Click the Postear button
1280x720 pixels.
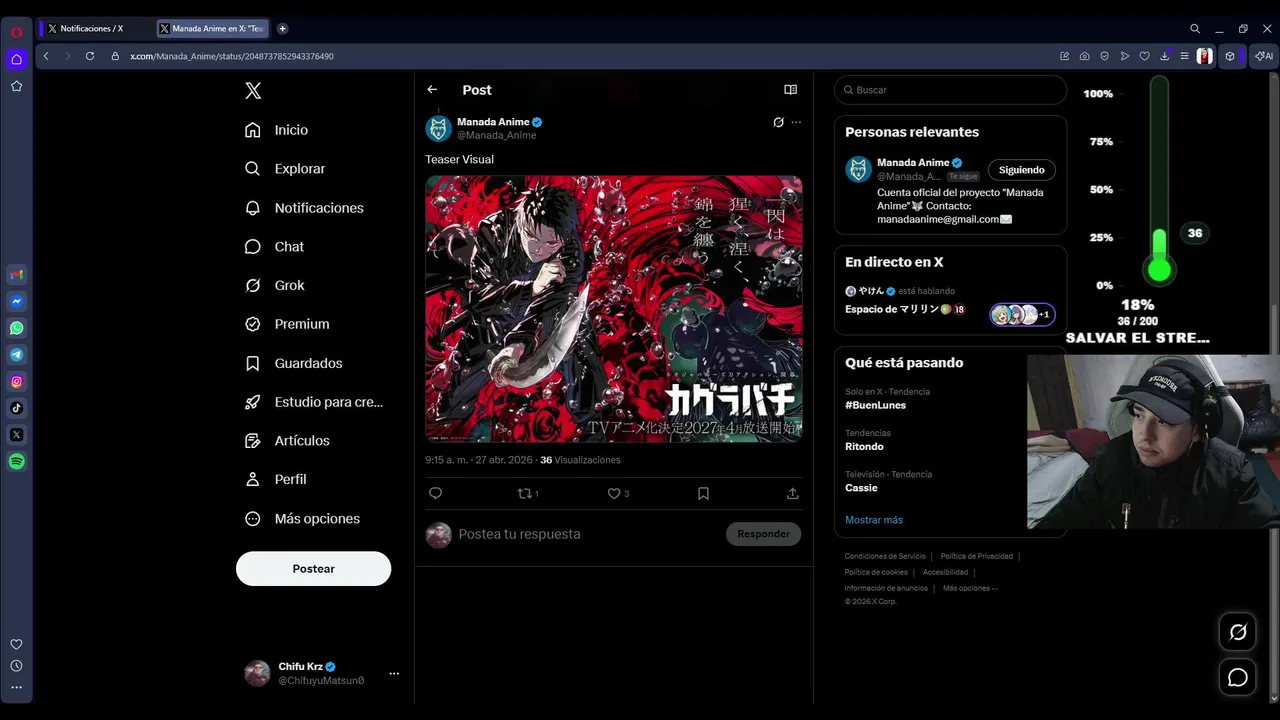pos(313,568)
